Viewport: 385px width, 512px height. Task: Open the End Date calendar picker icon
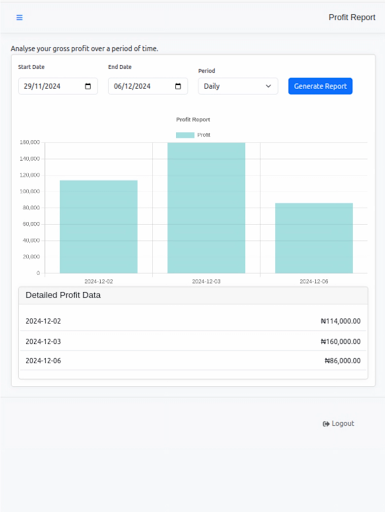pyautogui.click(x=178, y=86)
